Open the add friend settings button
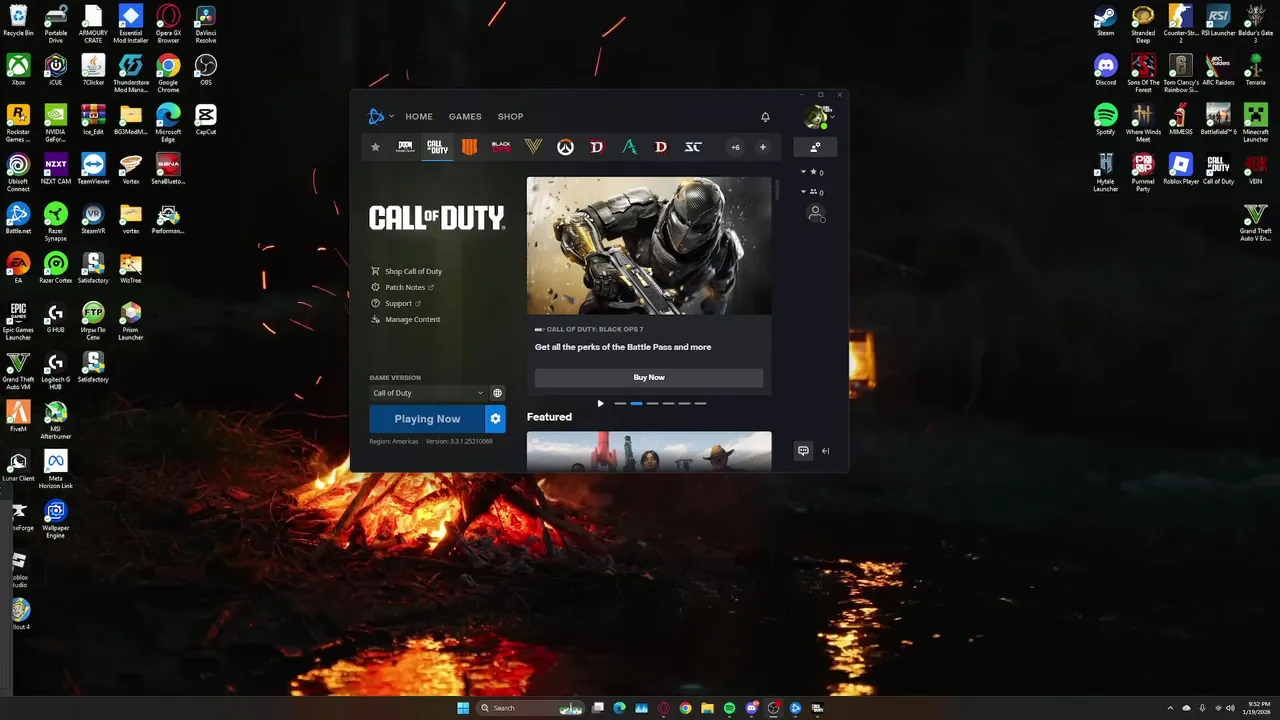The width and height of the screenshot is (1280, 720). pos(815,147)
